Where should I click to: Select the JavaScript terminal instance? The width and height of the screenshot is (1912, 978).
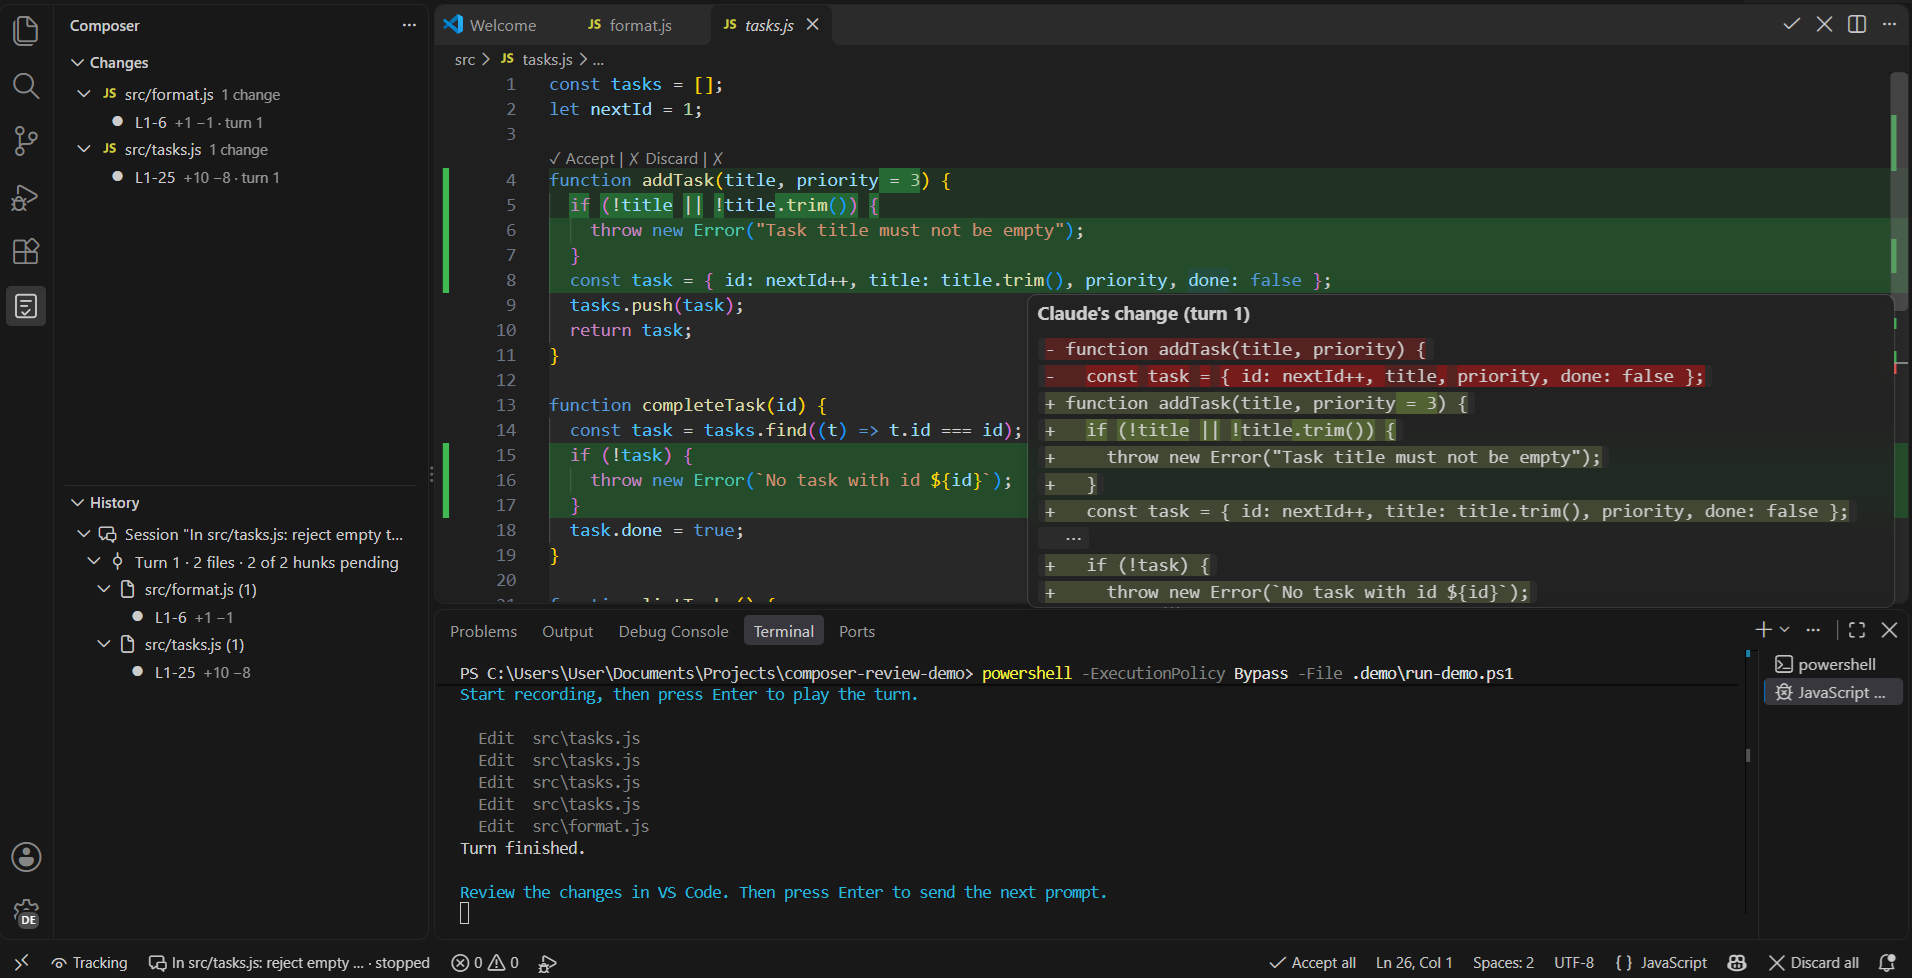point(1832,692)
